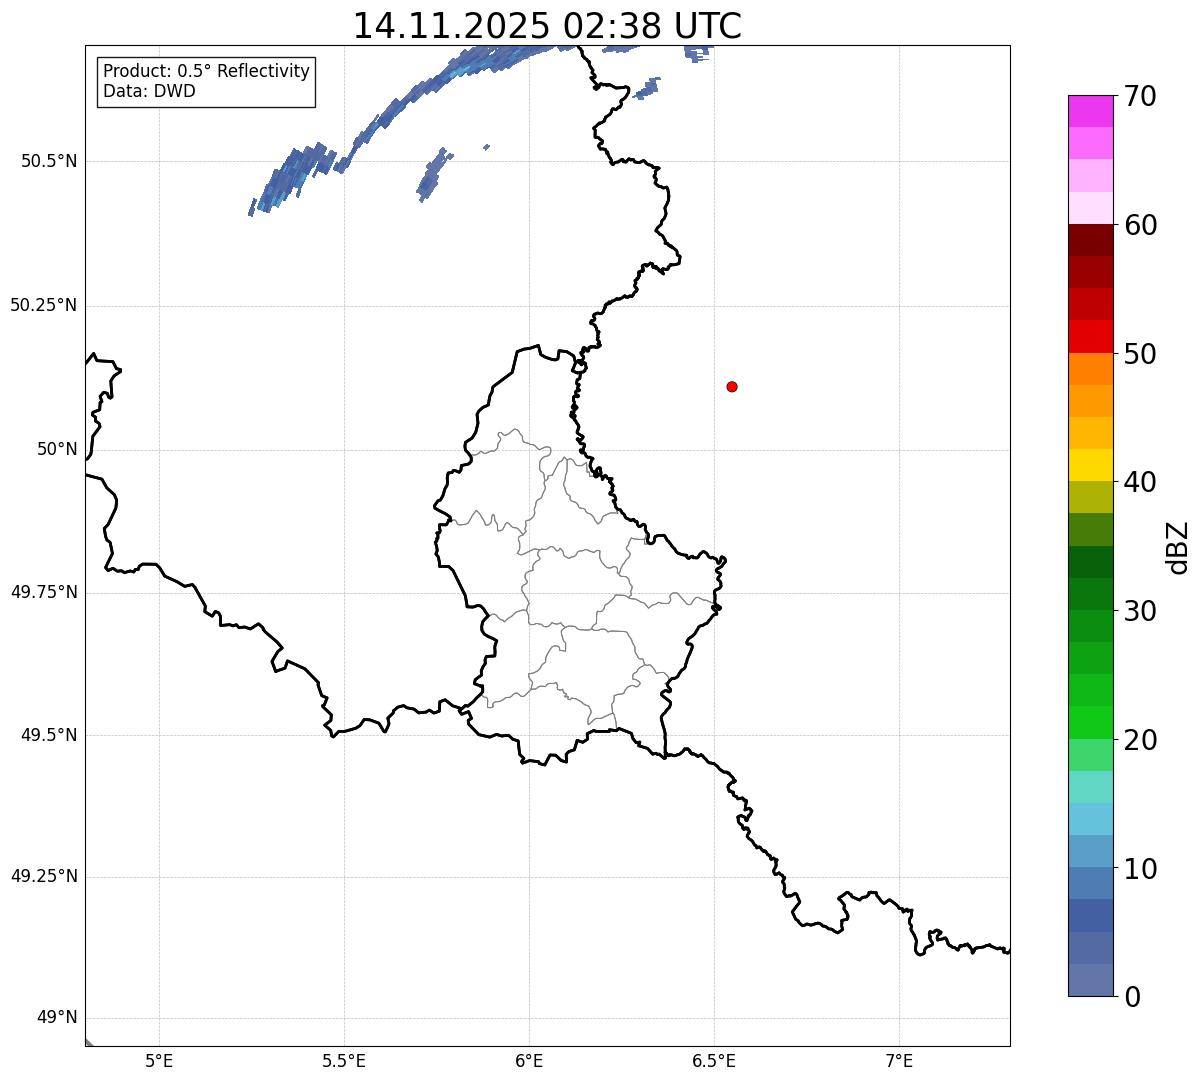Click the Product: 0.5° Reflectivity label
This screenshot has width=1202, height=1081.
click(206, 71)
